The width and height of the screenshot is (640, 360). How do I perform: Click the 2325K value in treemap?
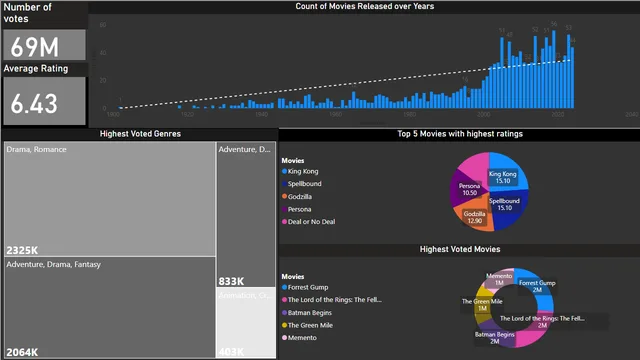coord(22,250)
